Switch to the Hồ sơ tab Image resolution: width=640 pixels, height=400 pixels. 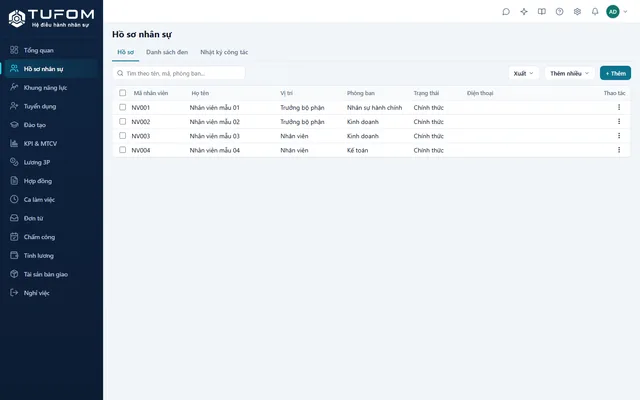125,52
